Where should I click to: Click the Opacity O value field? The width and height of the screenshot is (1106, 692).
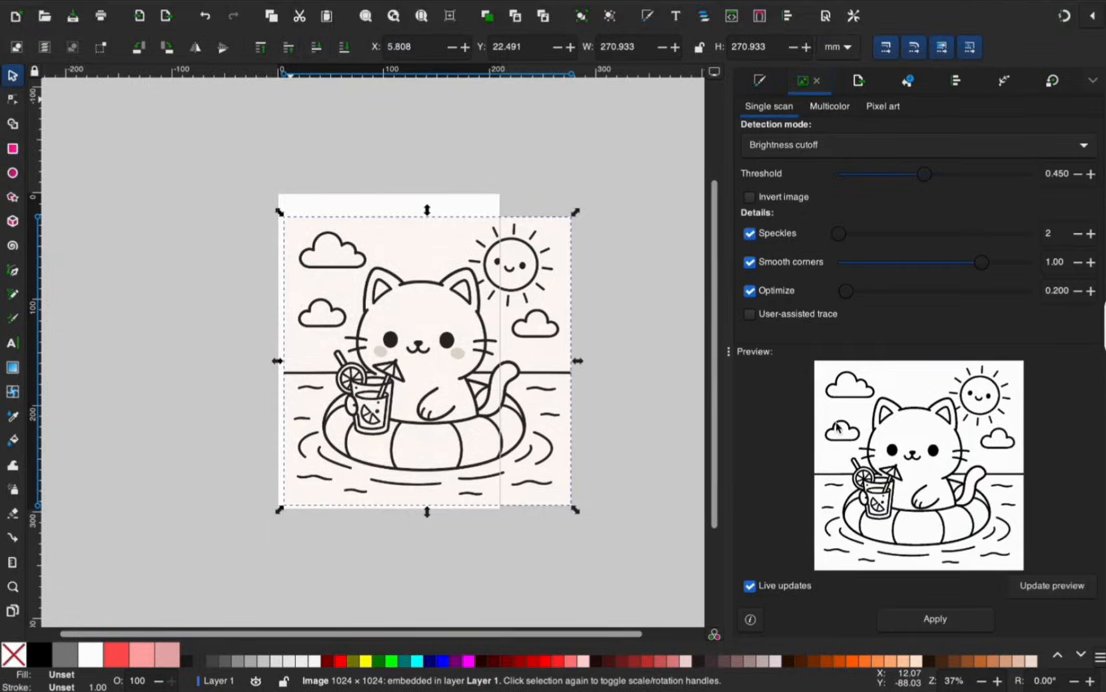click(x=138, y=681)
